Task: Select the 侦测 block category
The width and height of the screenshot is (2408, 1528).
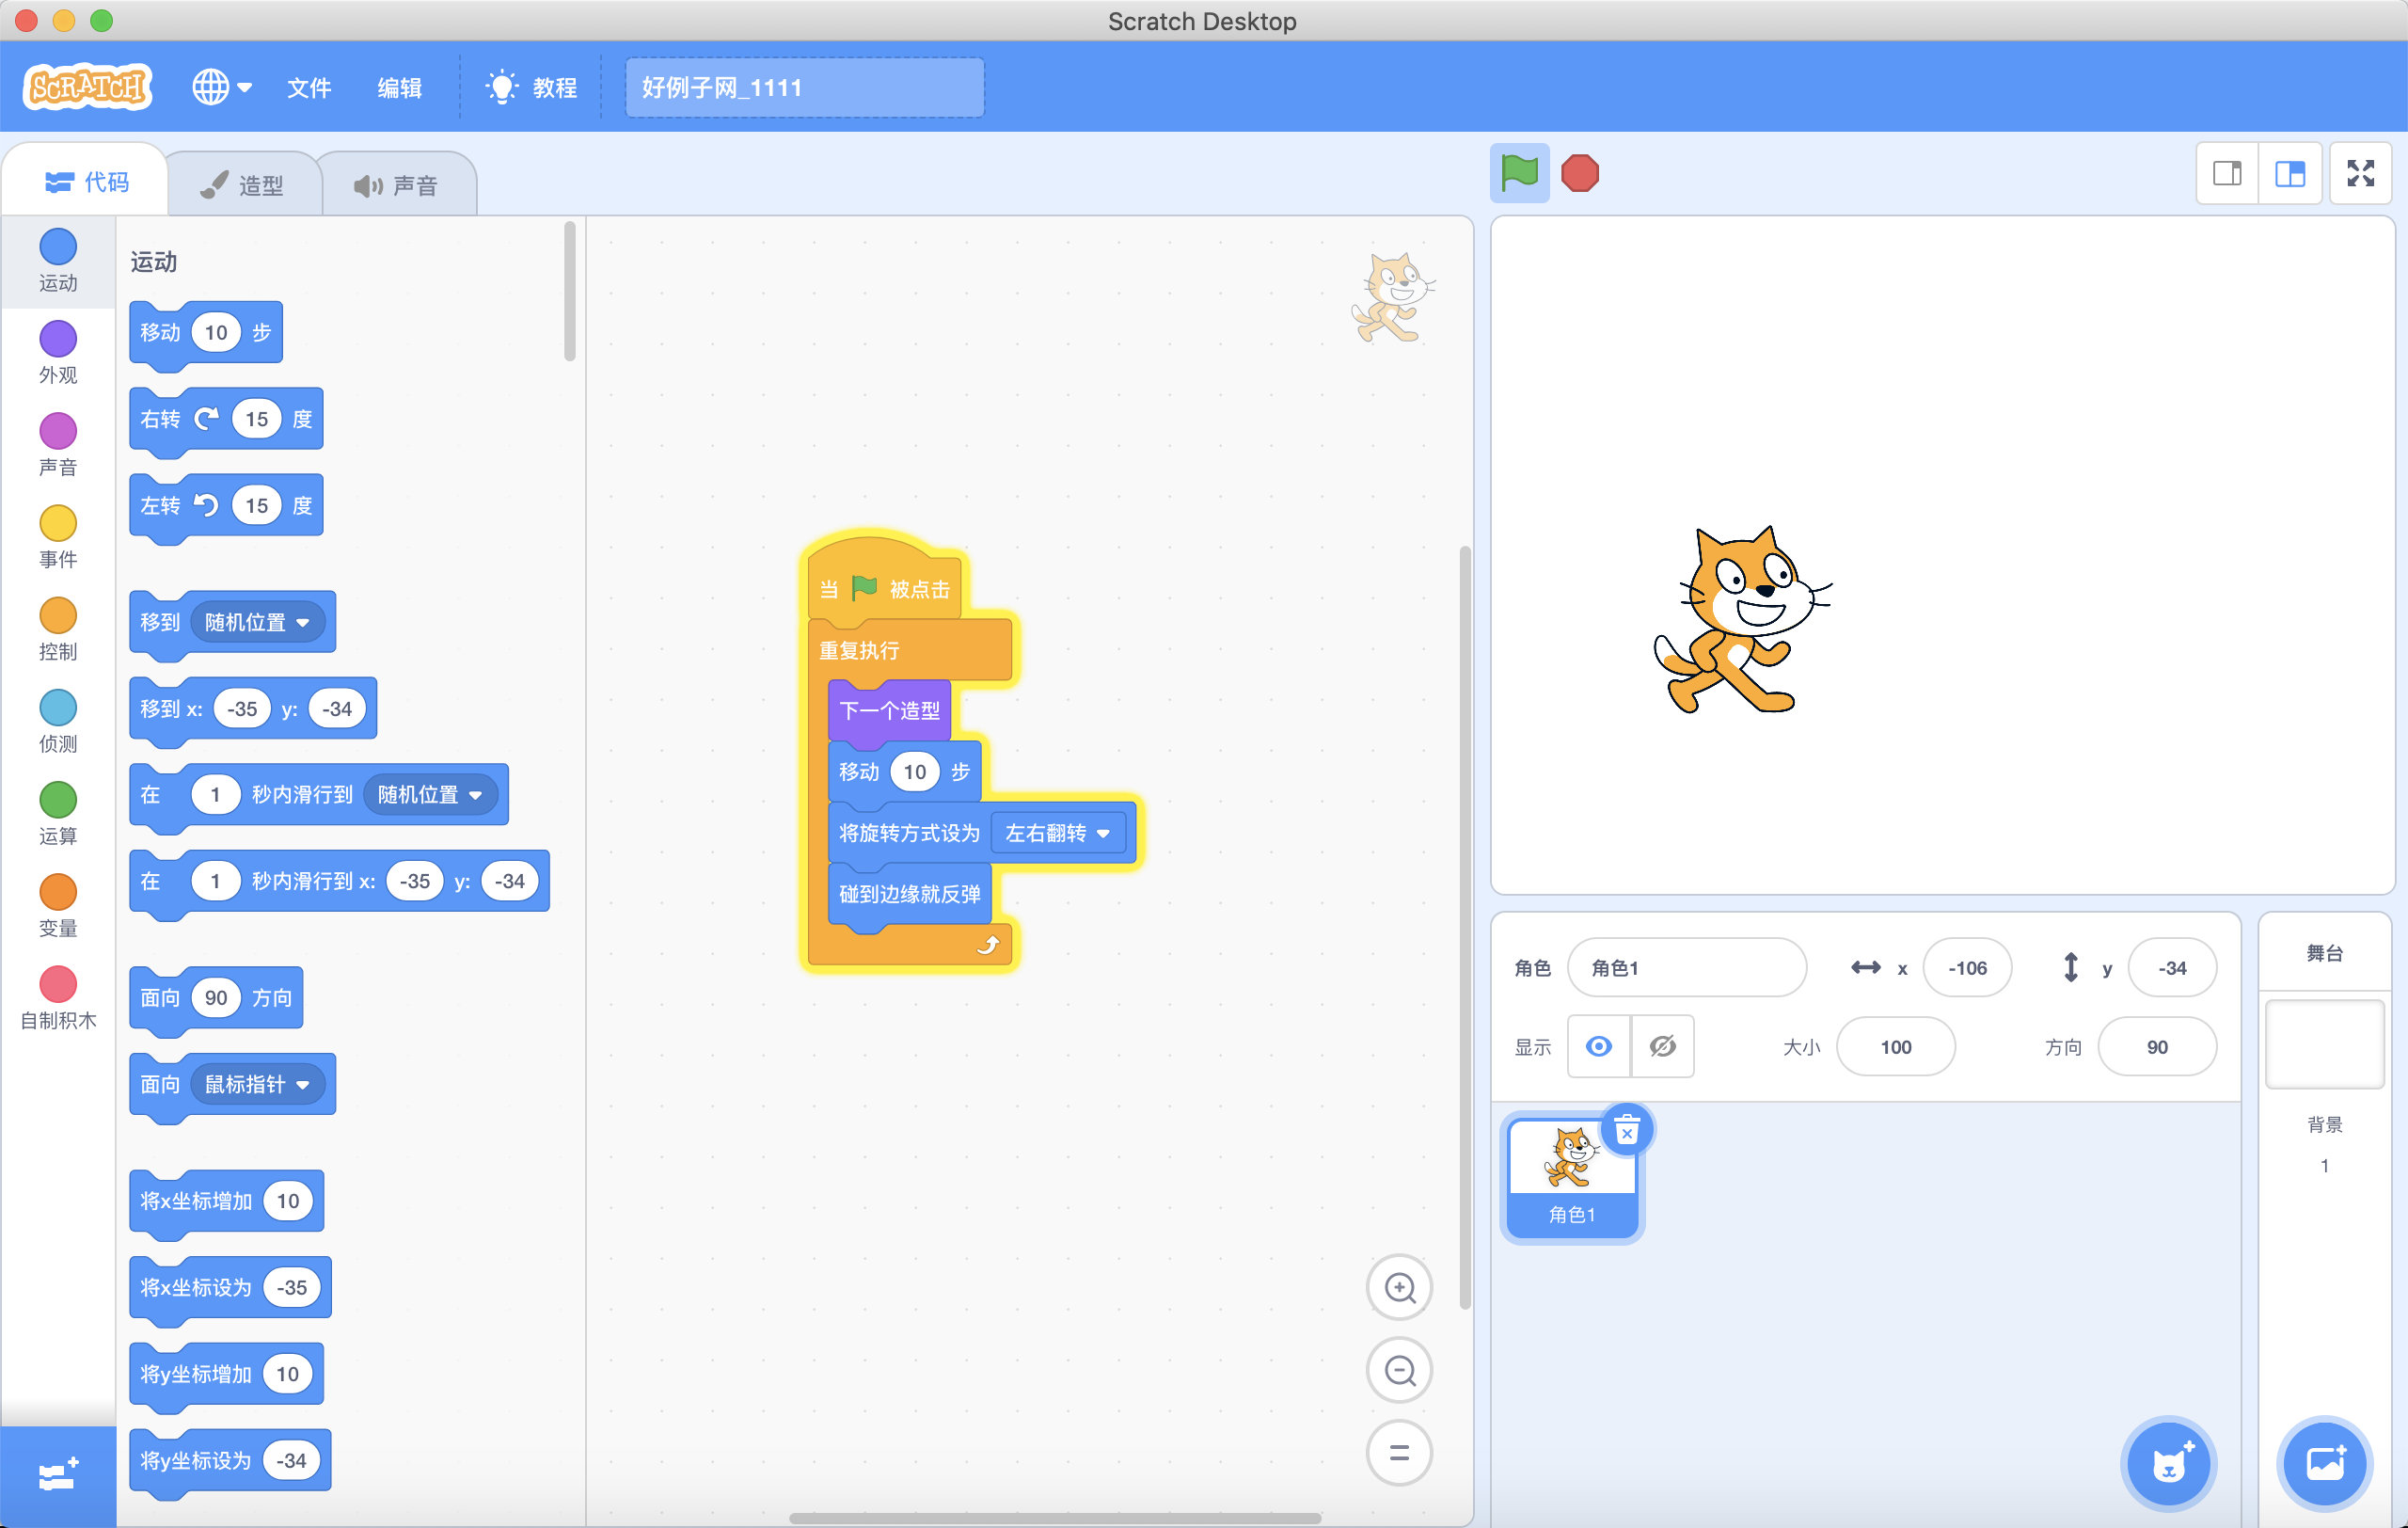Action: tap(58, 721)
